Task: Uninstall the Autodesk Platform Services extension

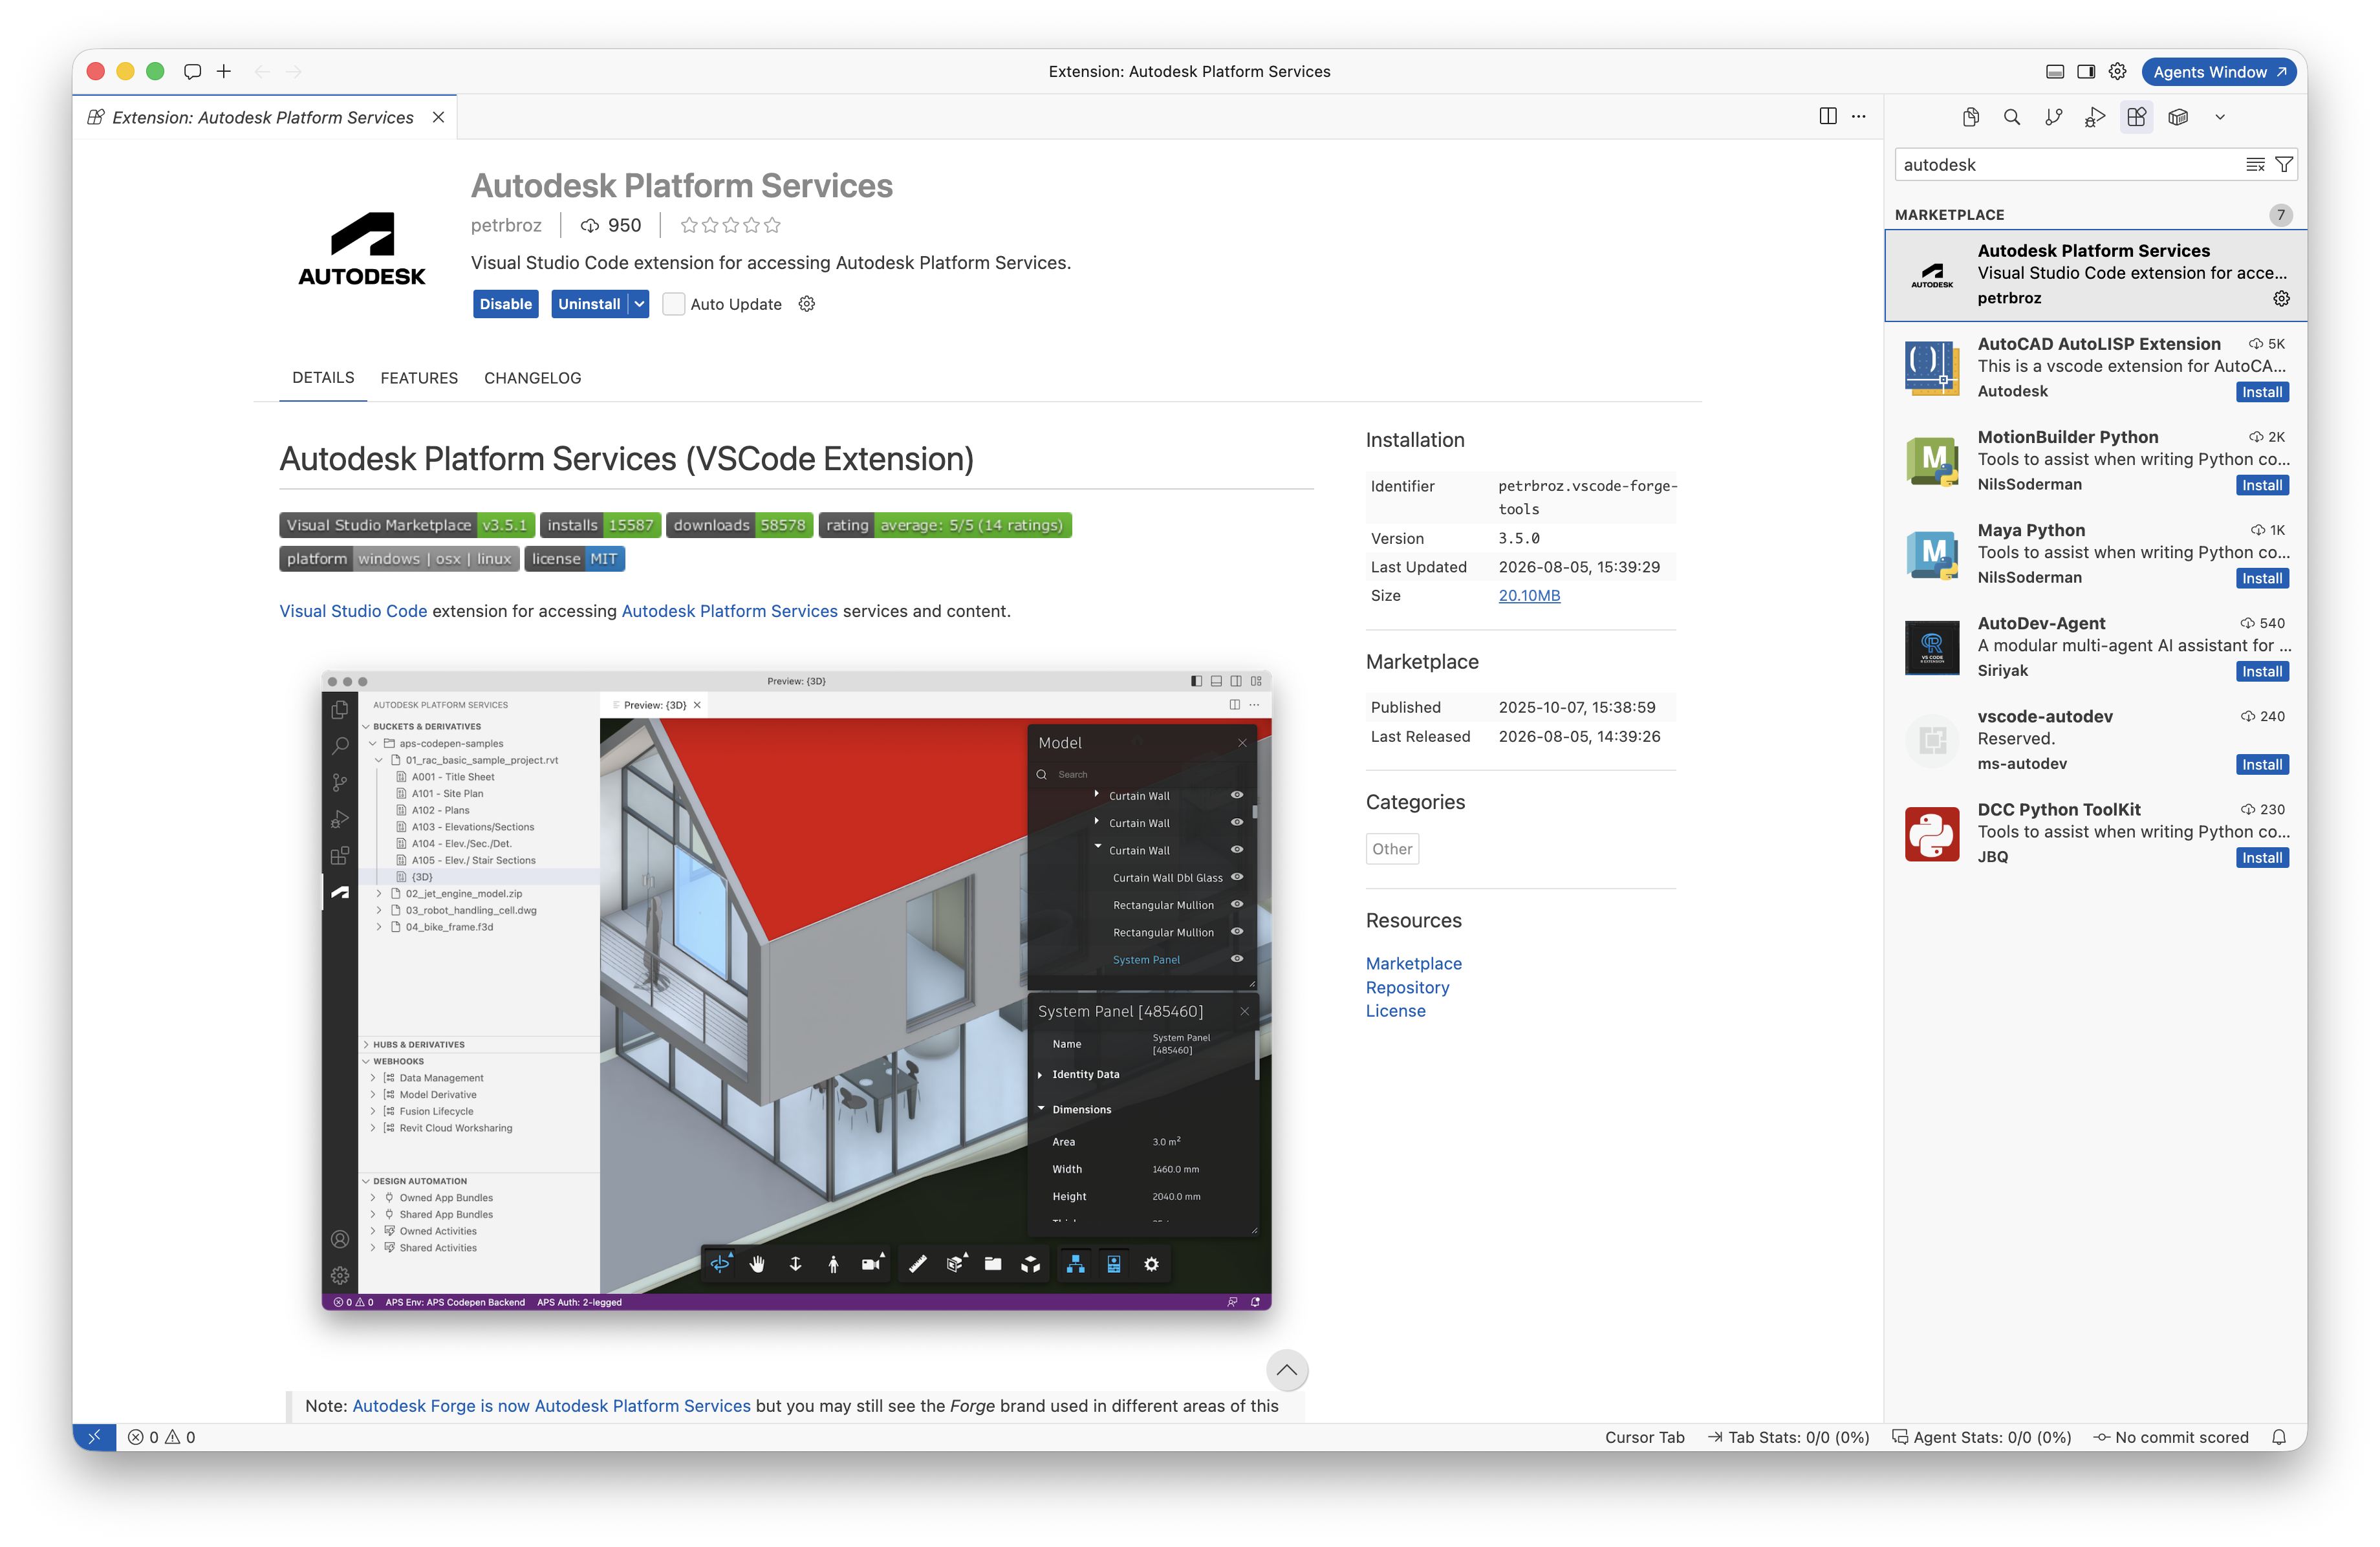Action: click(x=589, y=304)
